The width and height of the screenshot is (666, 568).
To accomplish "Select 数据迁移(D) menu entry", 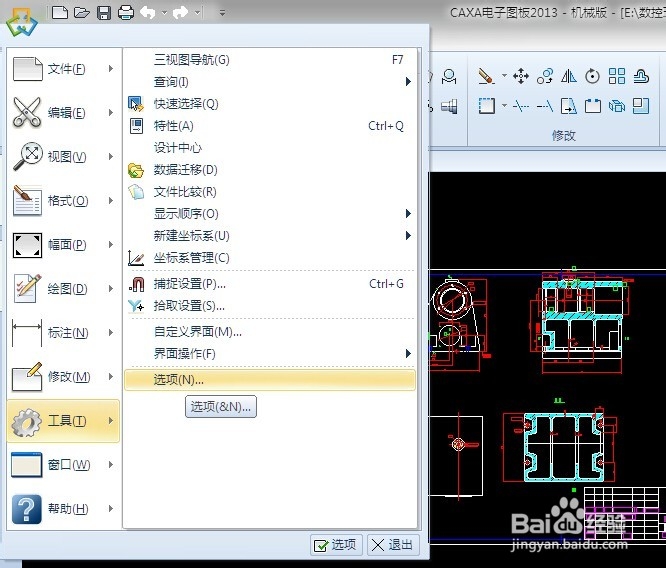I will tap(270, 170).
